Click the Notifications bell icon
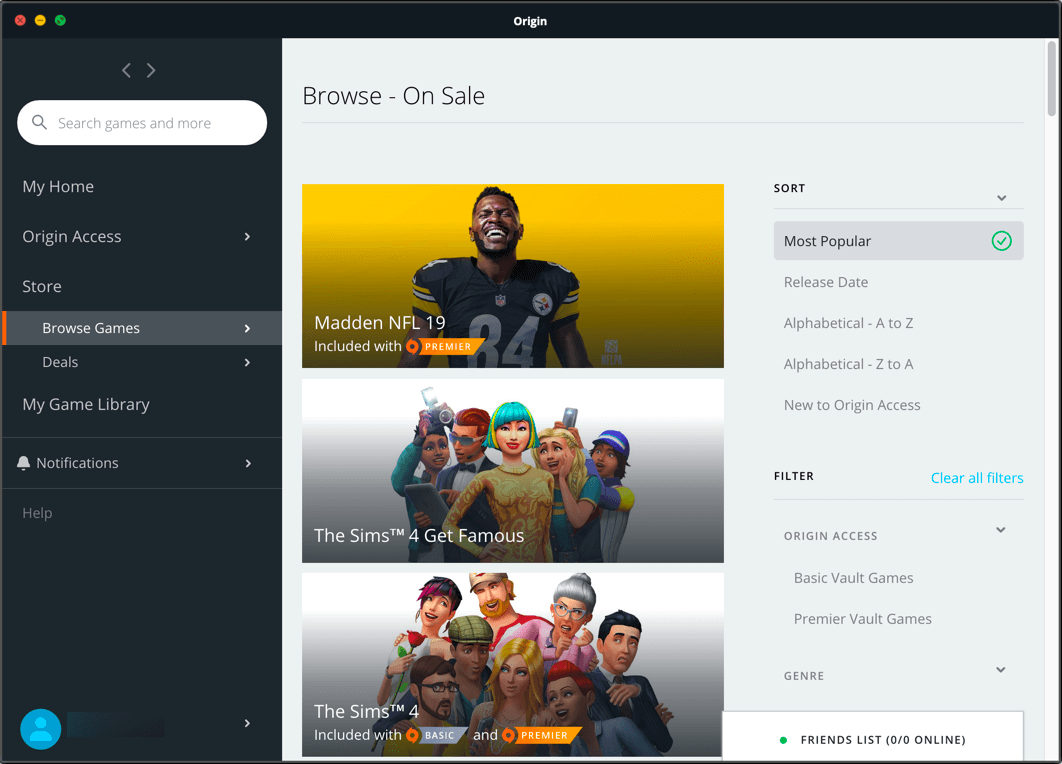The image size is (1062, 764). pos(24,463)
